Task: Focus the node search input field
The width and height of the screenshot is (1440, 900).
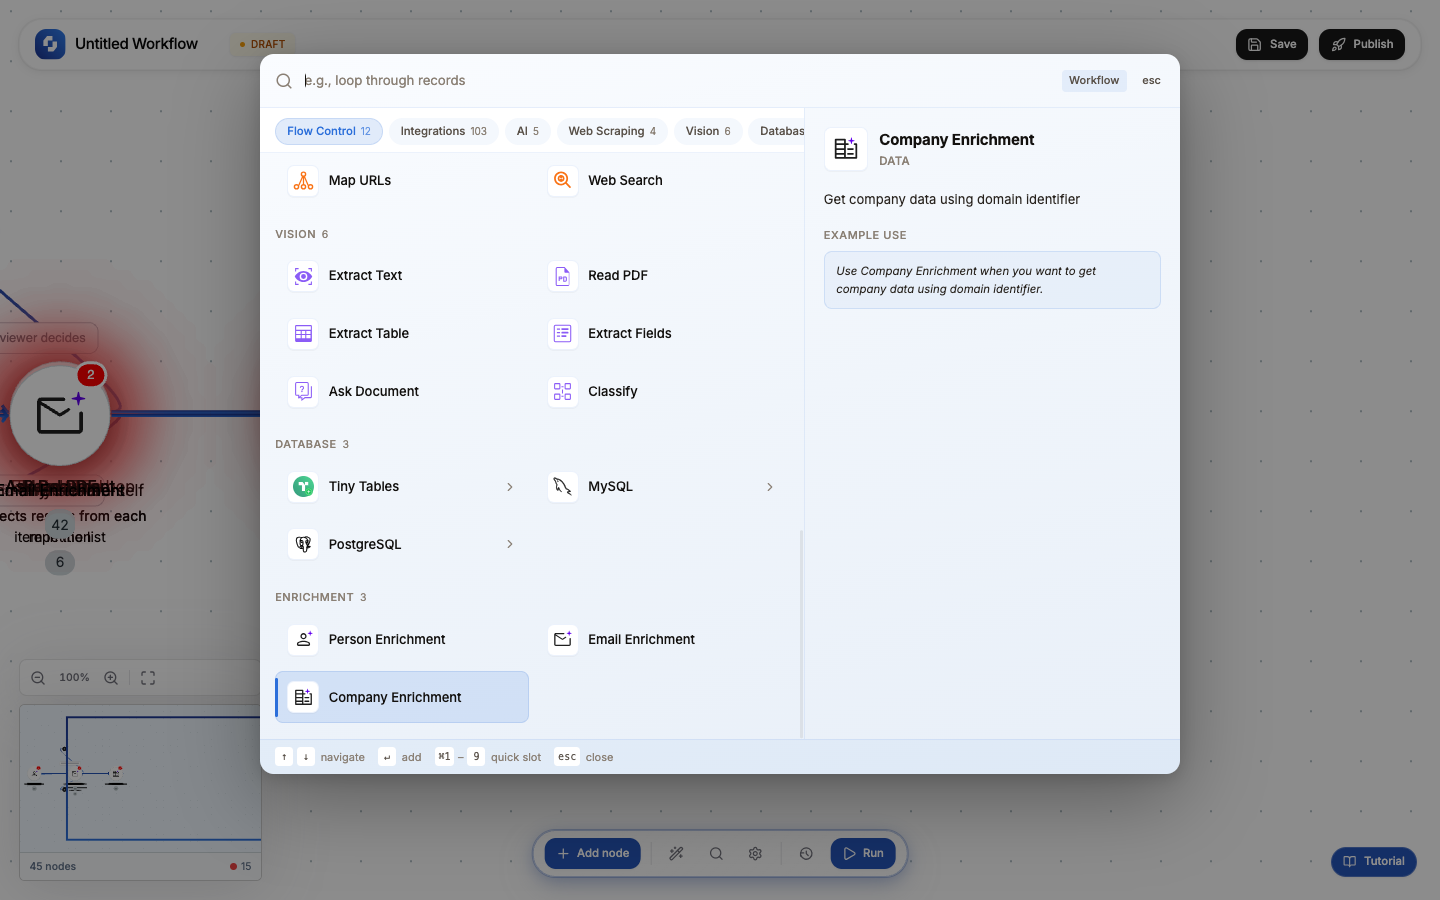Action: coord(676,81)
